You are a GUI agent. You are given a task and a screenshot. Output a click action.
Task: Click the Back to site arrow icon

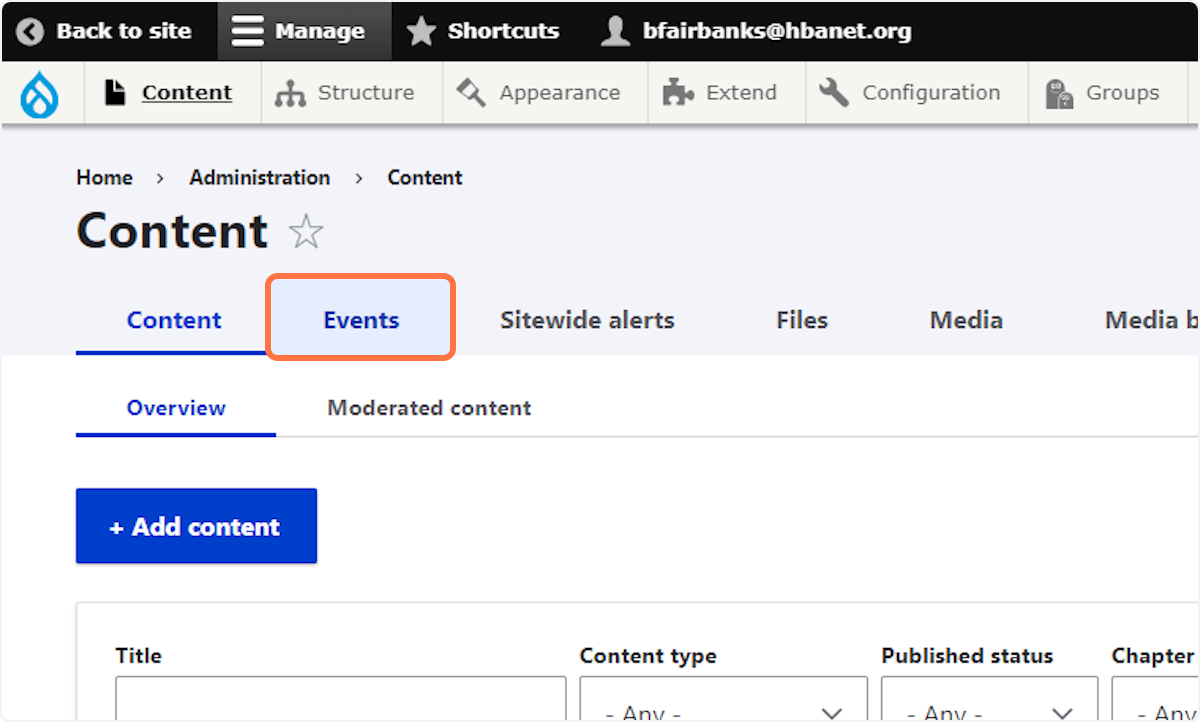(x=30, y=30)
